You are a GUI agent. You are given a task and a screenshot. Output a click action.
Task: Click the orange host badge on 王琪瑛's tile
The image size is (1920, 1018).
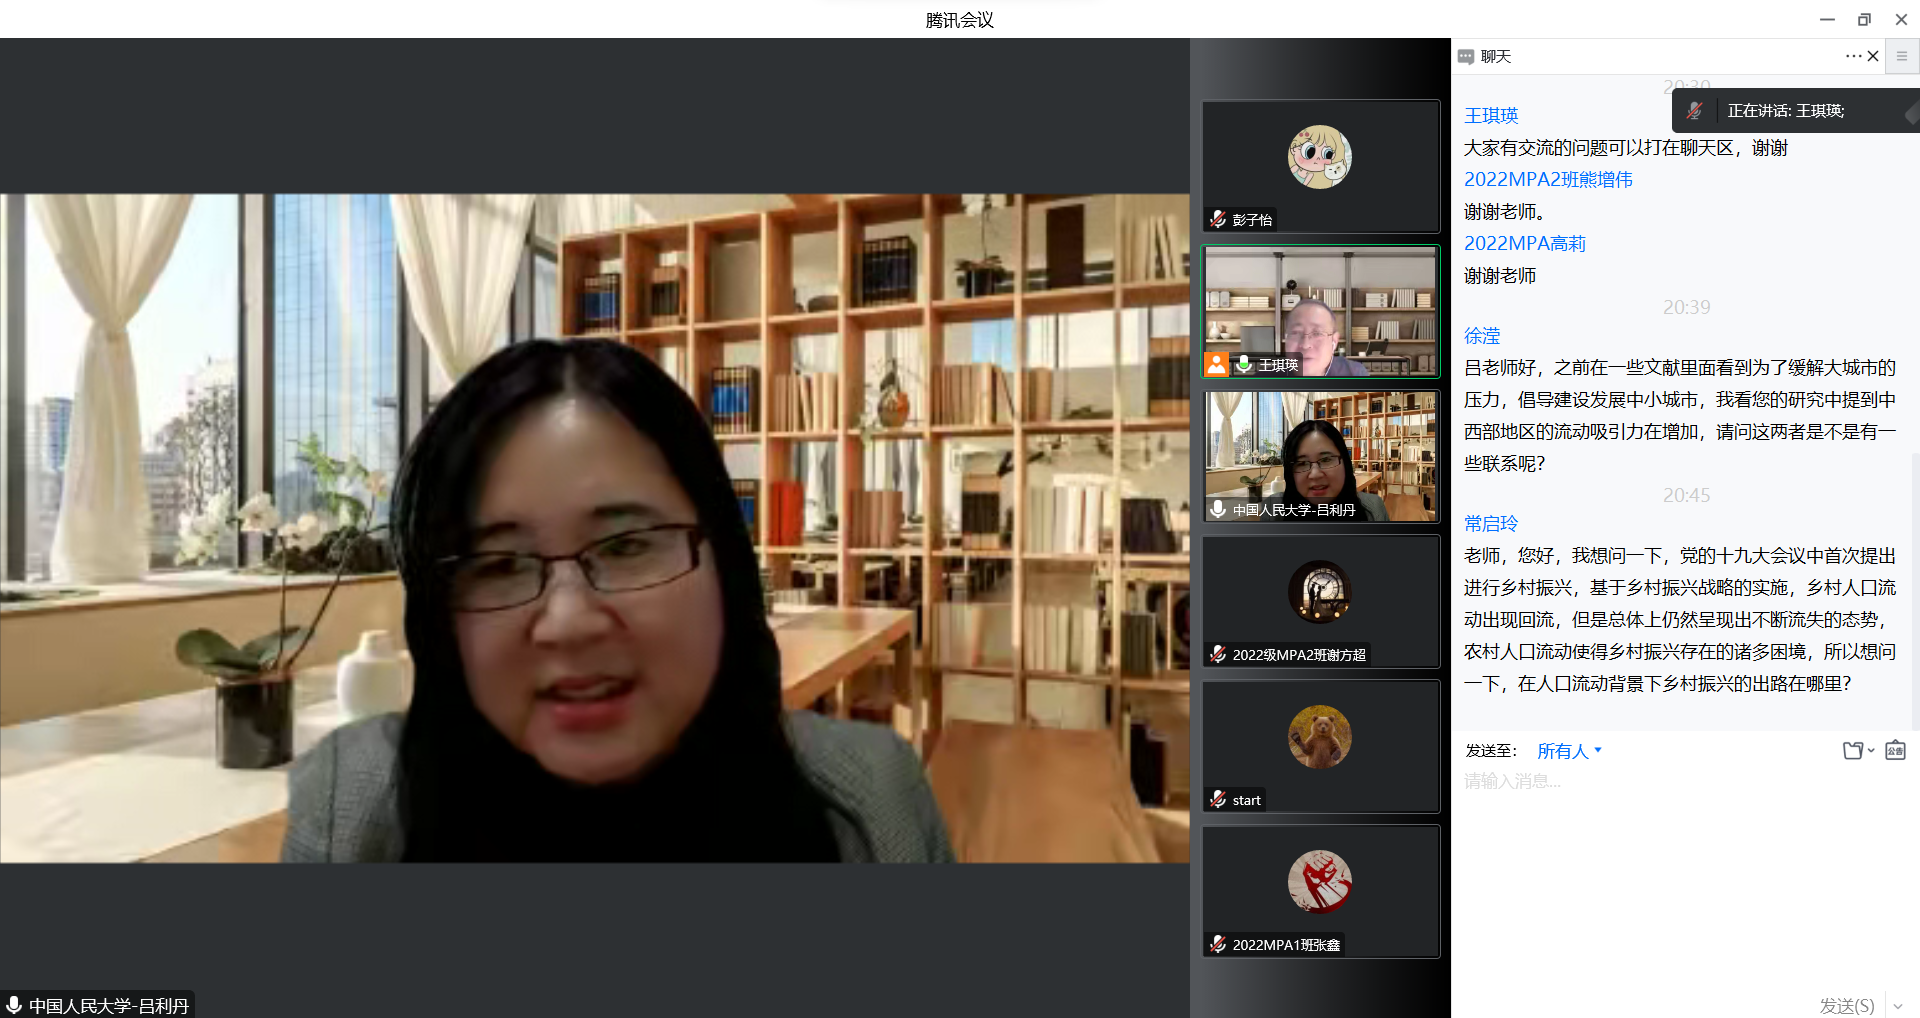click(x=1216, y=364)
